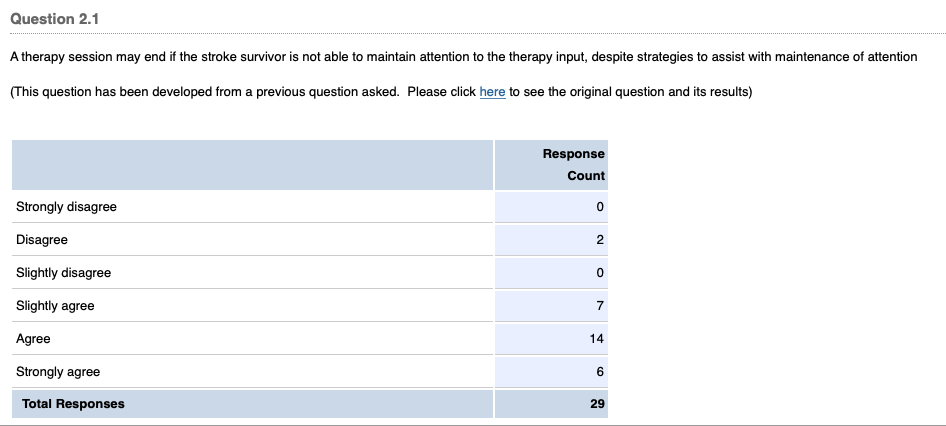Select the 'Strongly disagree' row label
This screenshot has width=946, height=426.
point(66,207)
